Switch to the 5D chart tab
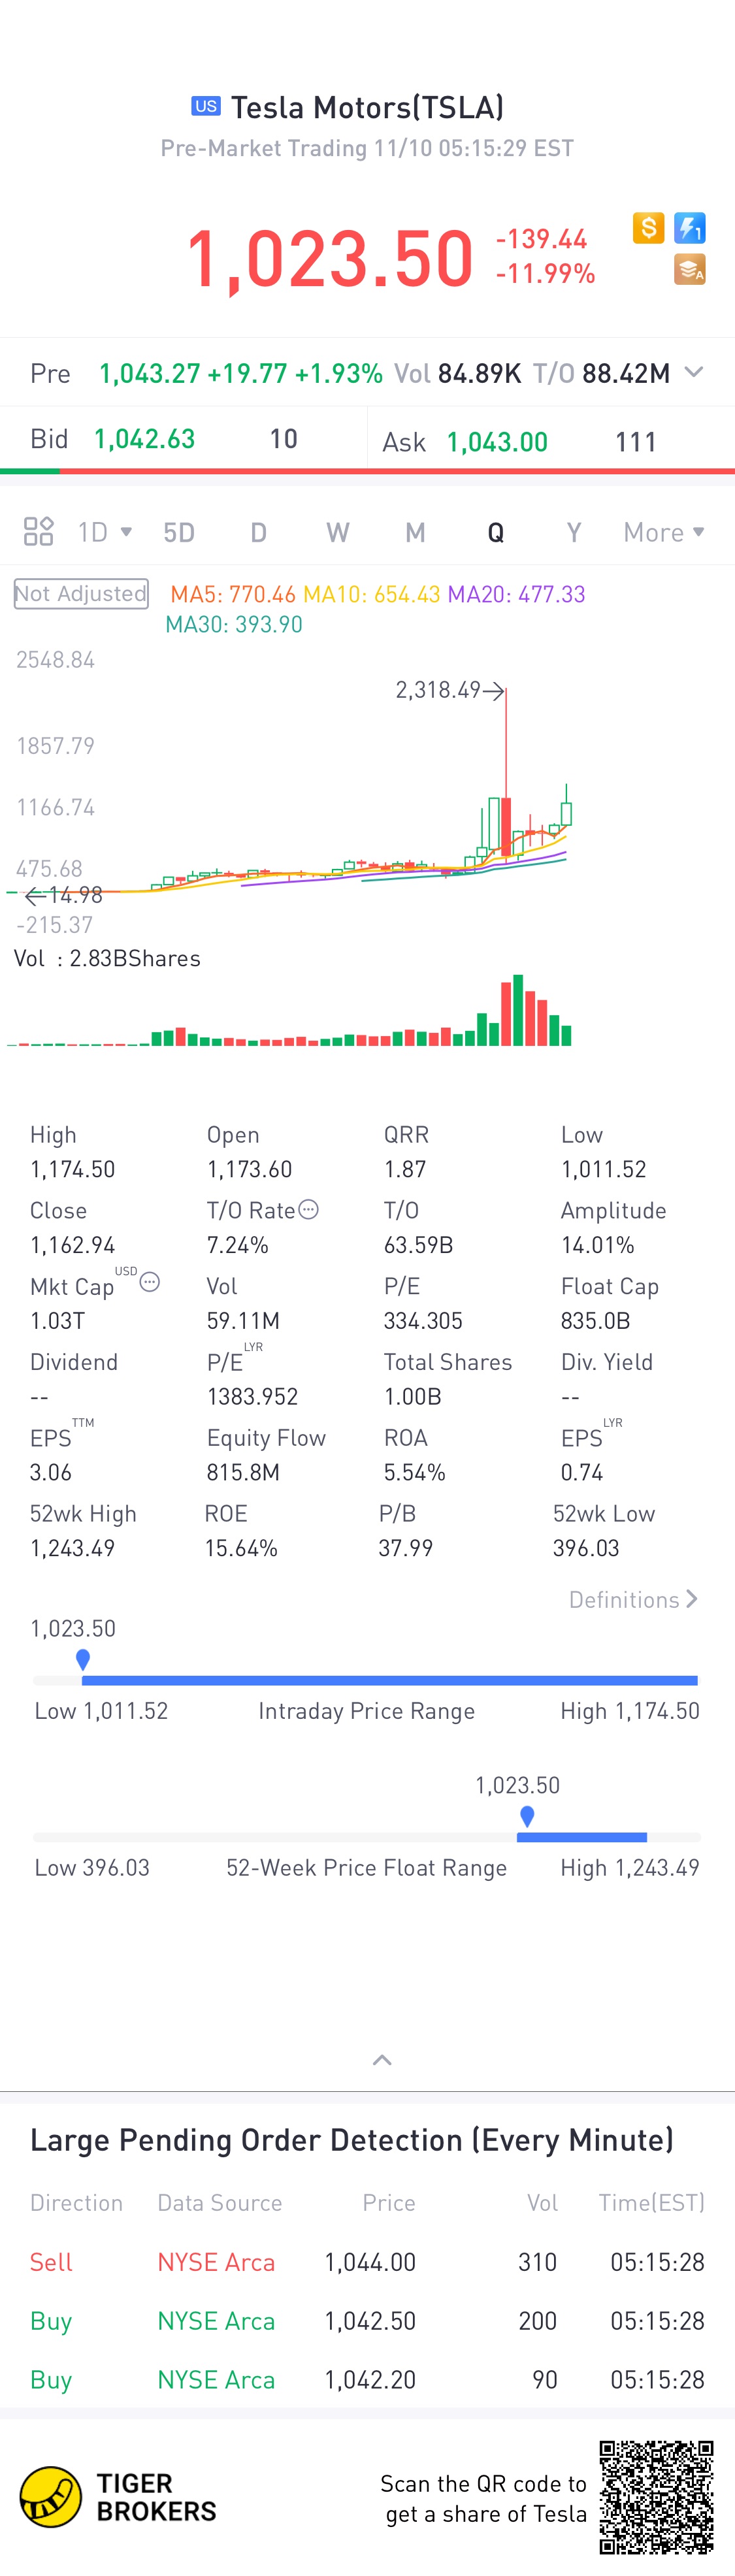735x2576 pixels. click(179, 532)
